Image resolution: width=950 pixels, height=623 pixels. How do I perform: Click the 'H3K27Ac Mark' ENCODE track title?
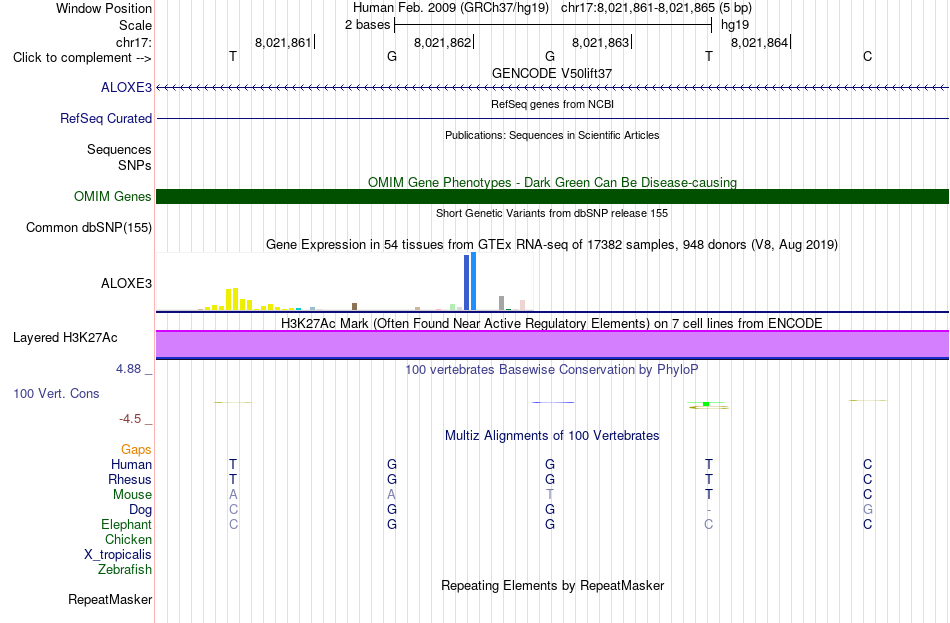552,324
